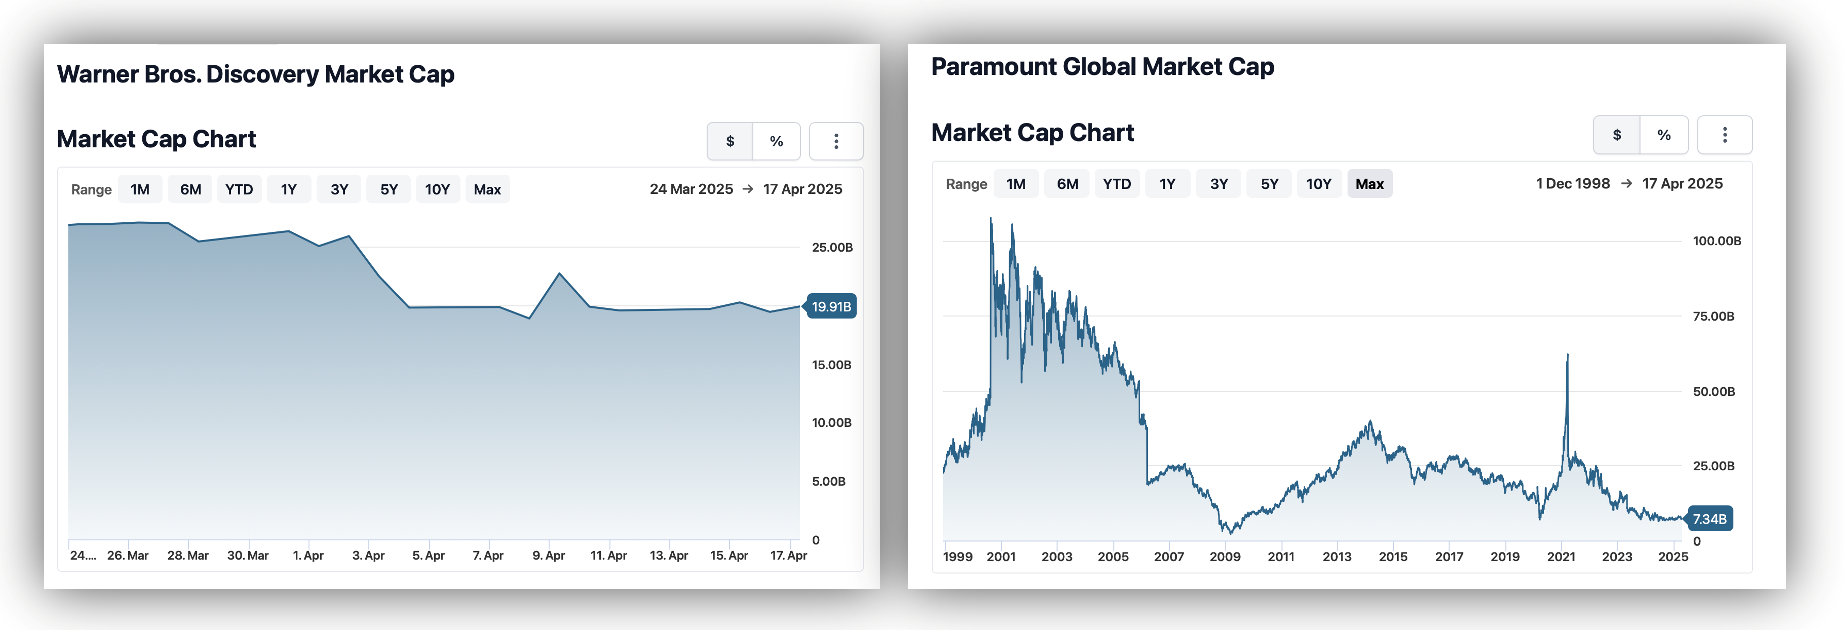Pick 5Y range on Warner Bros. chart
This screenshot has height=630, width=1844.
[389, 189]
